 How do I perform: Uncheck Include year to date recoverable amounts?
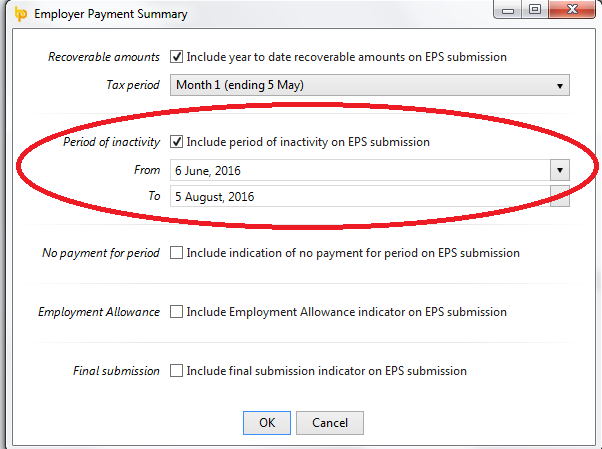176,57
